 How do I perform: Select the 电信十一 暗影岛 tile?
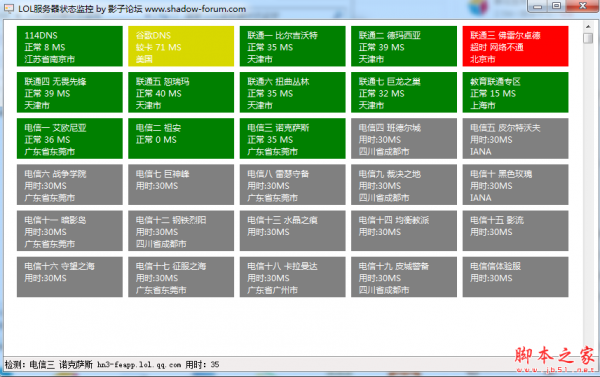pyautogui.click(x=70, y=231)
